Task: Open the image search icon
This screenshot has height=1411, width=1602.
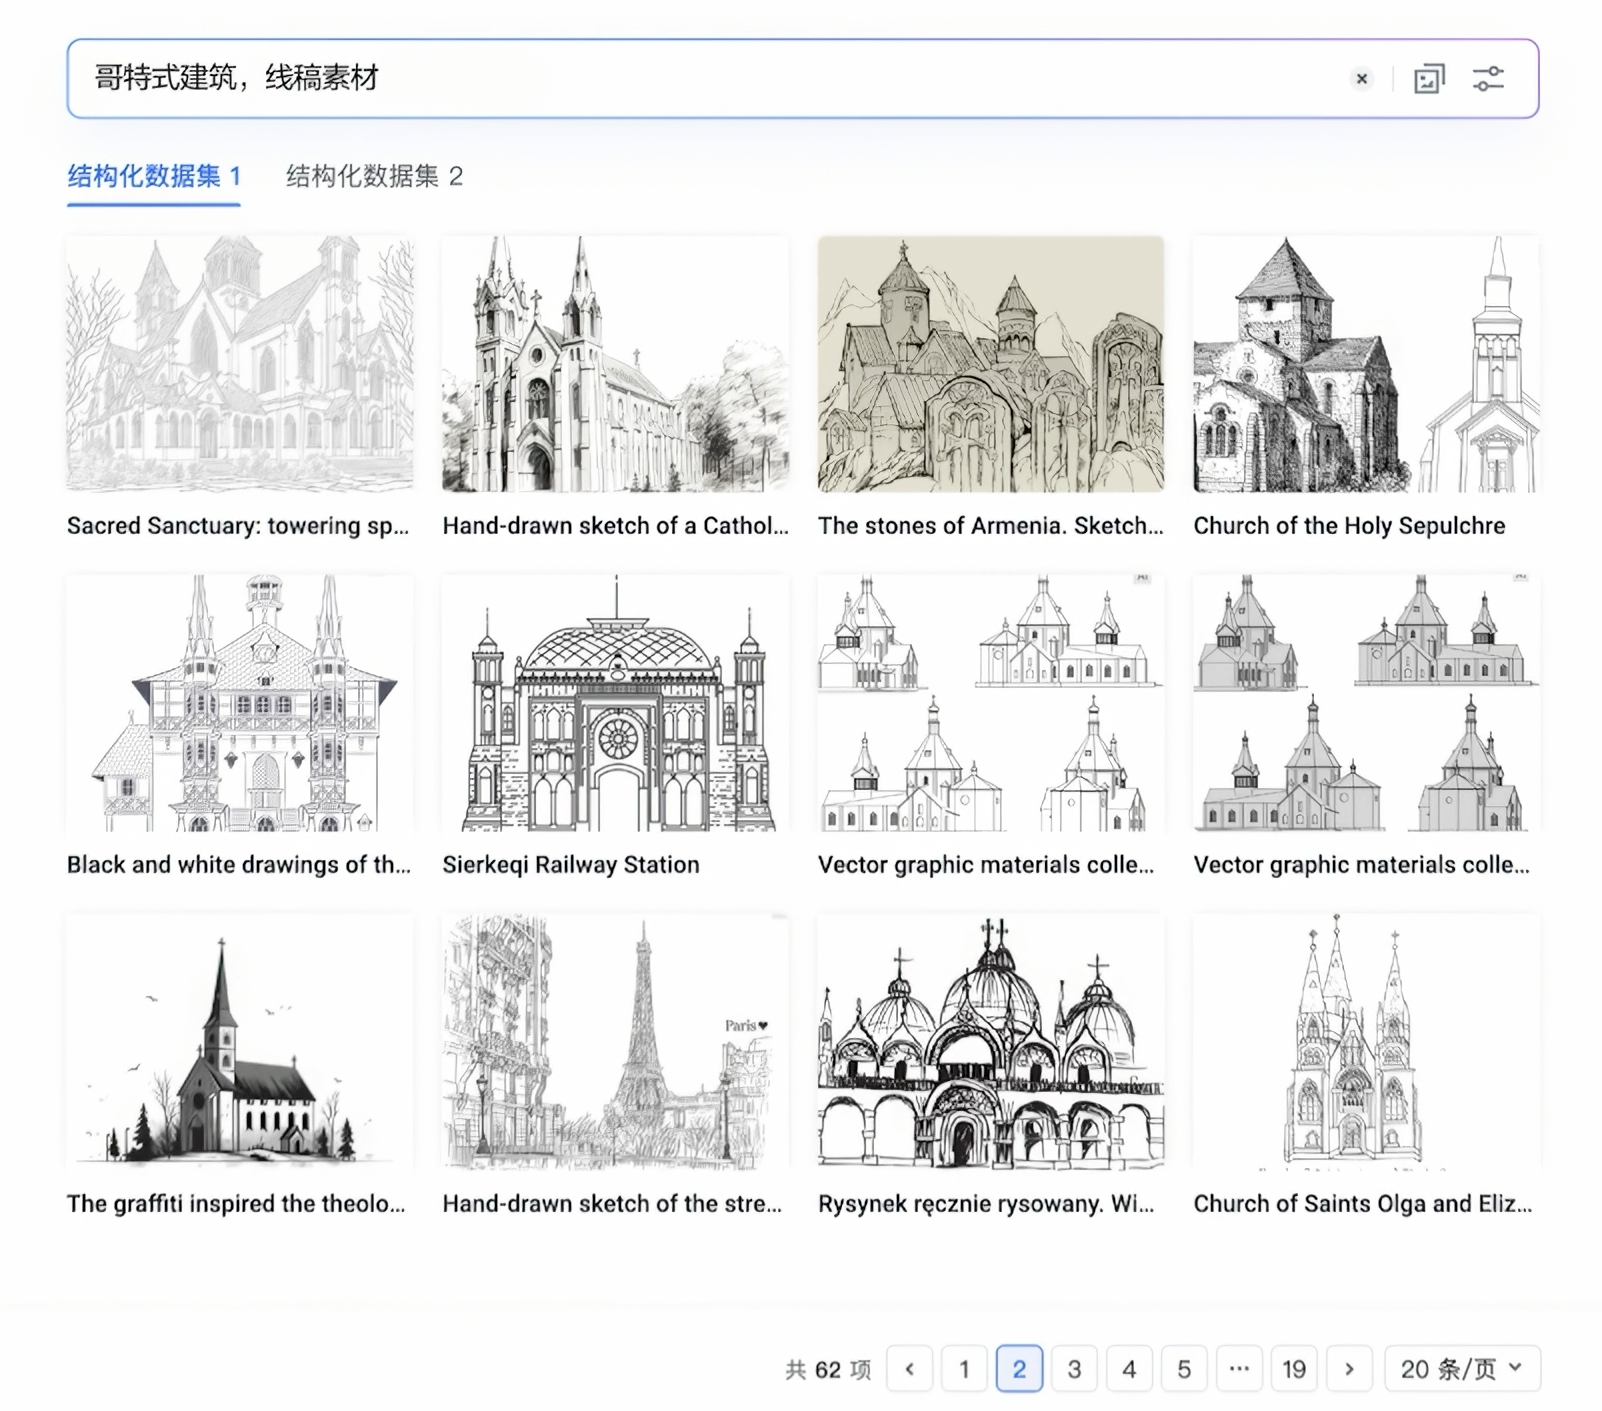Action: point(1429,79)
